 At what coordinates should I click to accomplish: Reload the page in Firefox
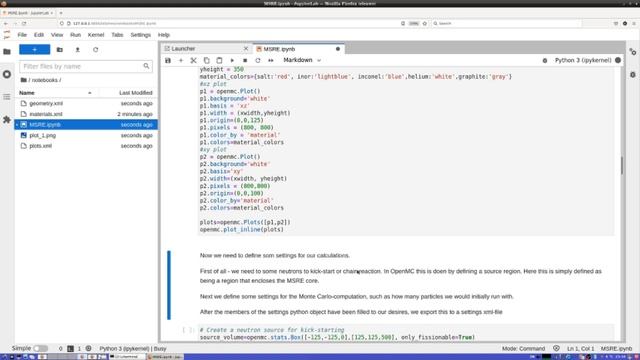24,23
